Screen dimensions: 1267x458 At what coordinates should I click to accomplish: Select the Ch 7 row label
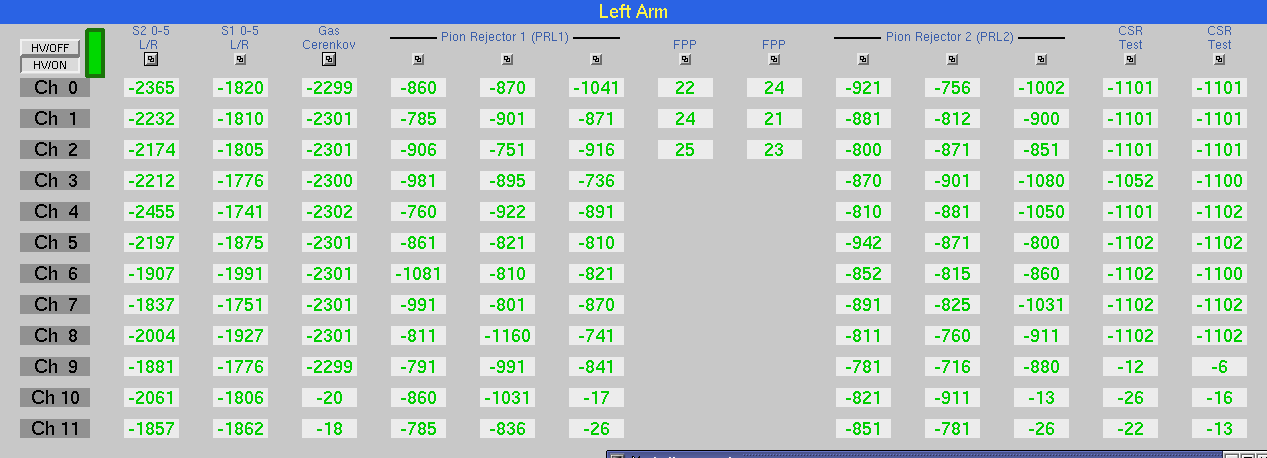pos(55,305)
